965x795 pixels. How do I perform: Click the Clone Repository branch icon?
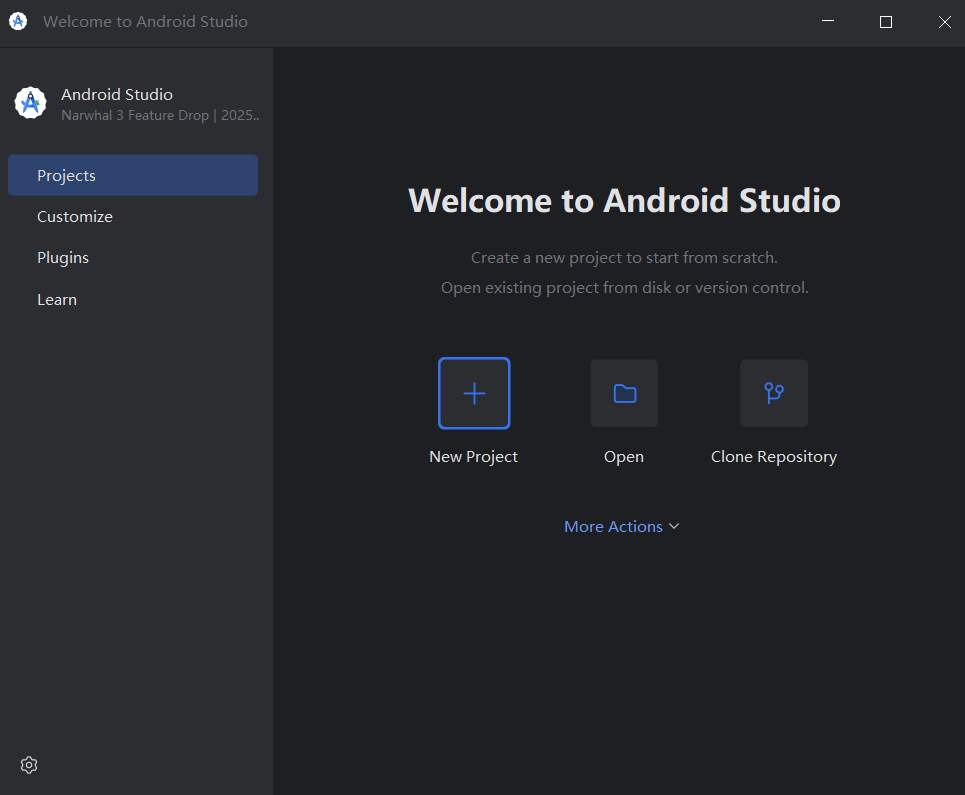pos(774,393)
